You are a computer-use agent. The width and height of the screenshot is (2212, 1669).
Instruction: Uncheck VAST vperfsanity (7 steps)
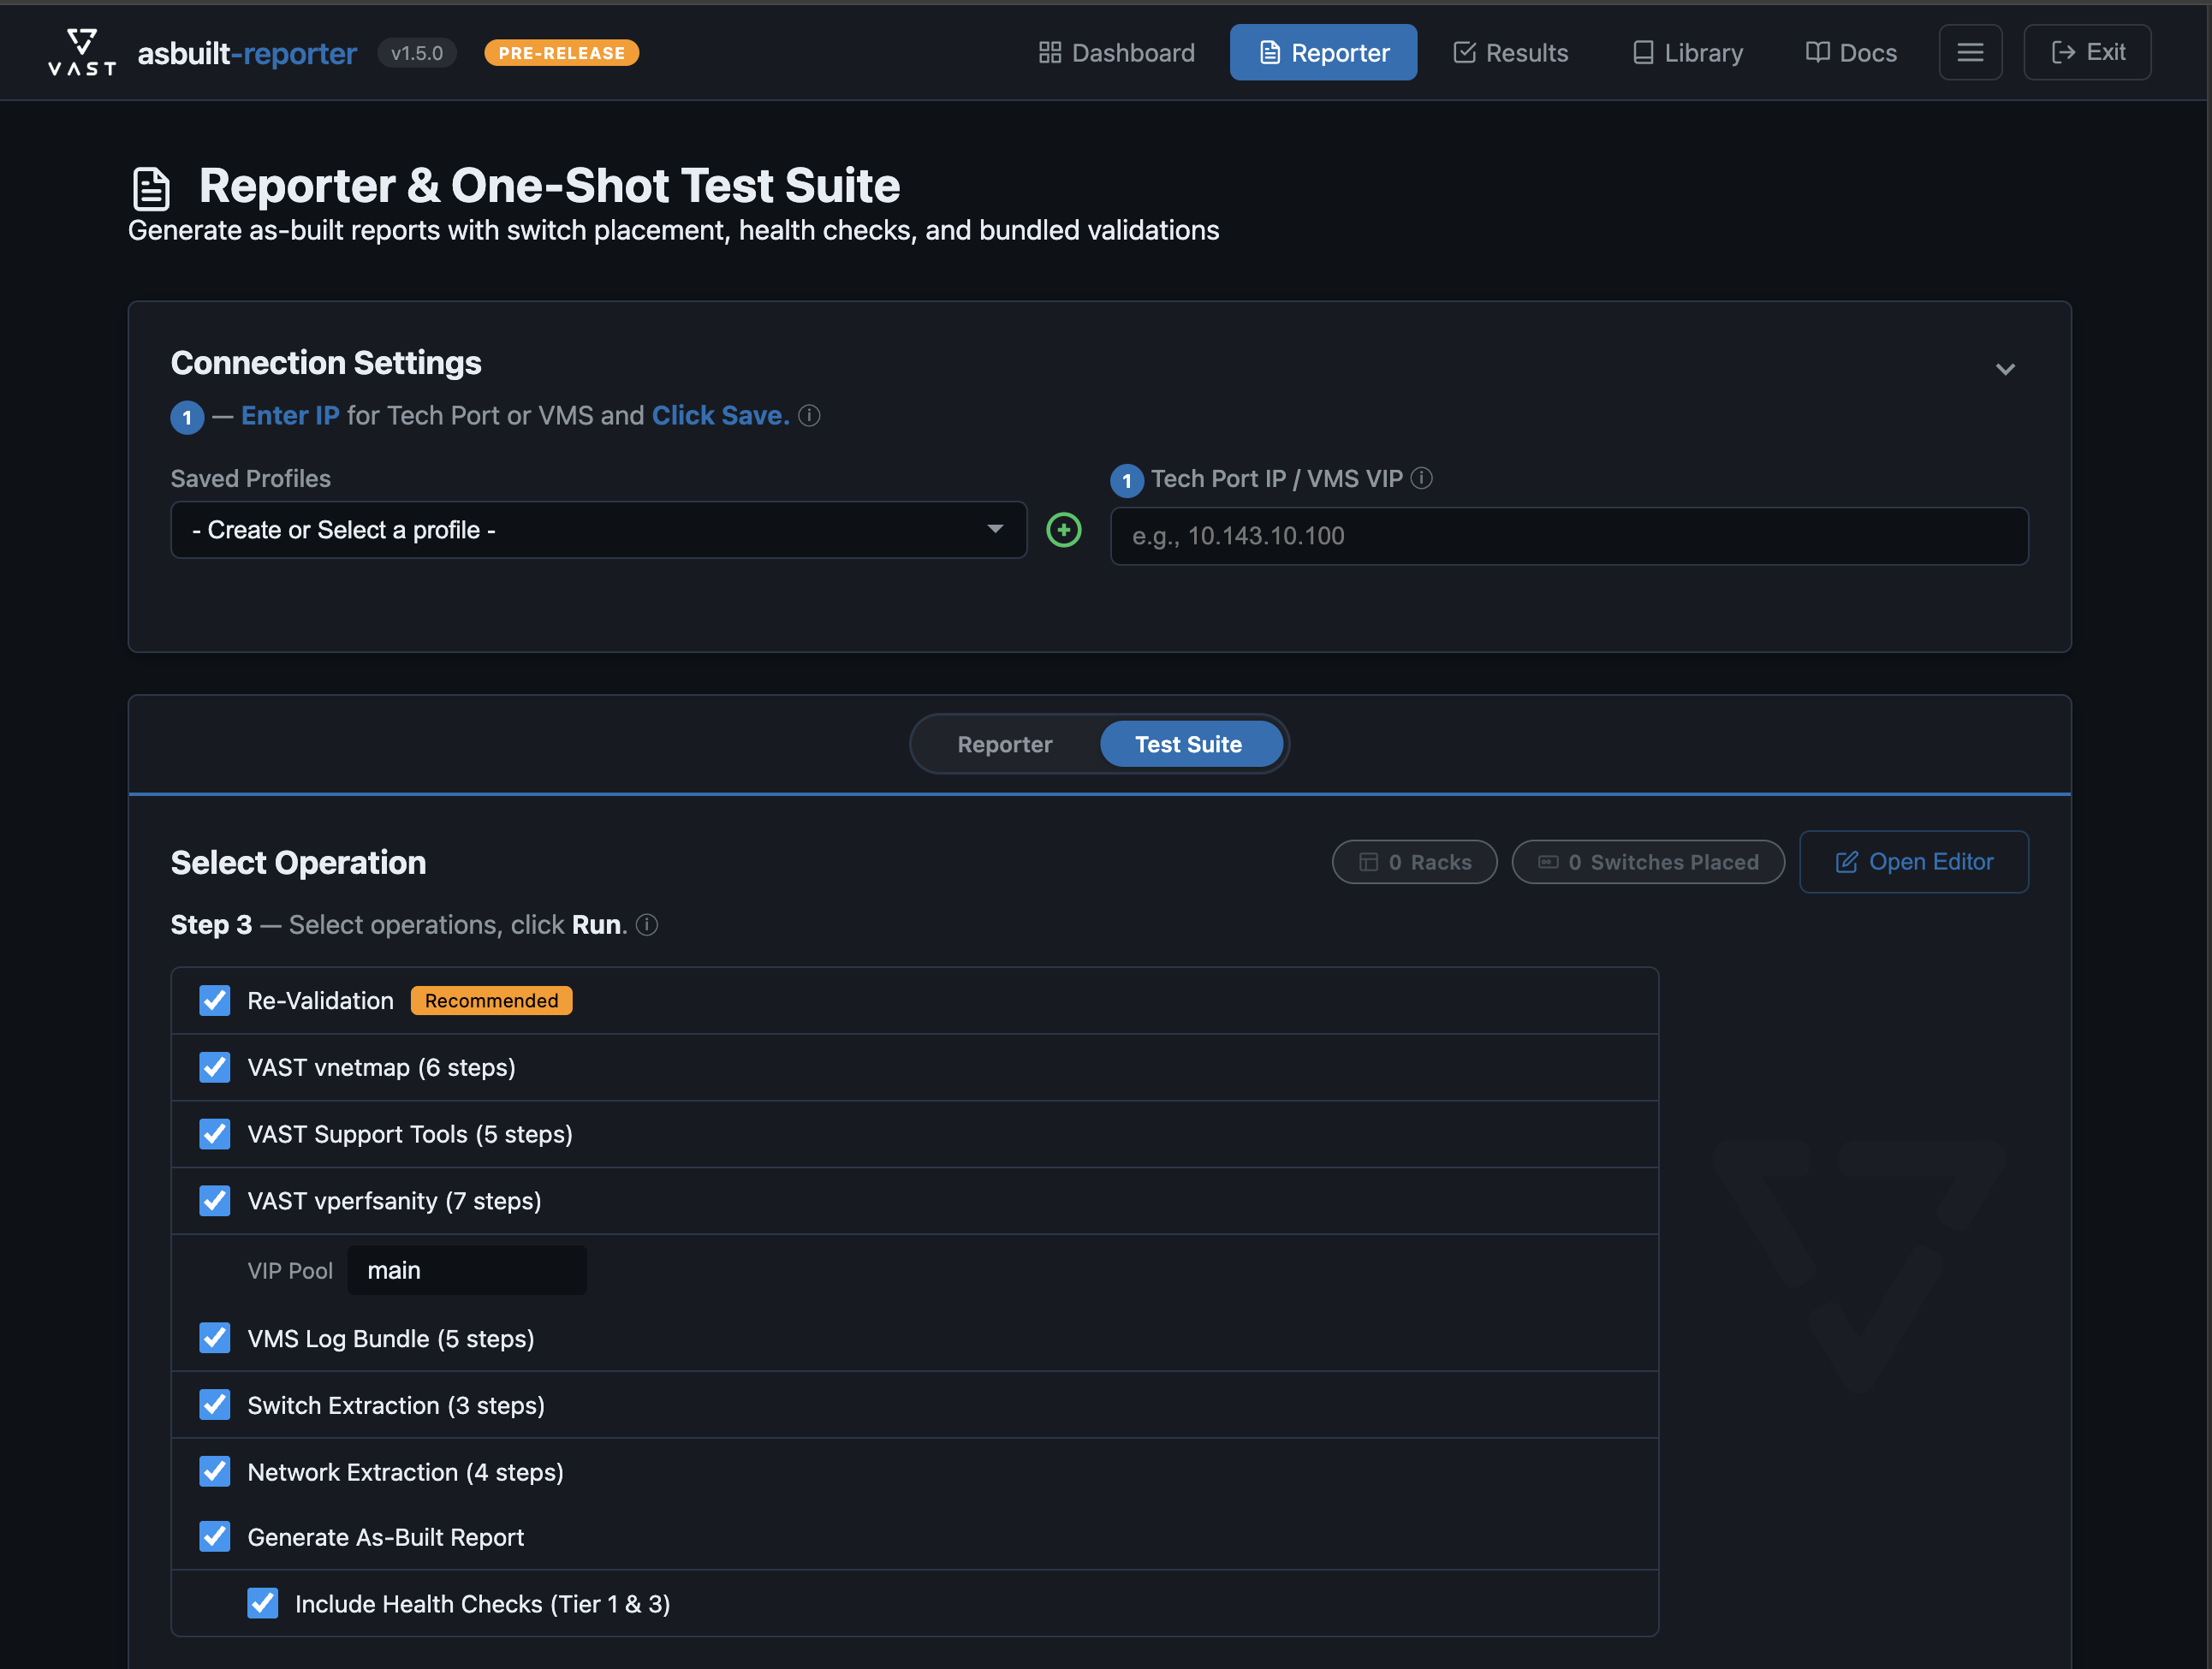coord(214,1201)
